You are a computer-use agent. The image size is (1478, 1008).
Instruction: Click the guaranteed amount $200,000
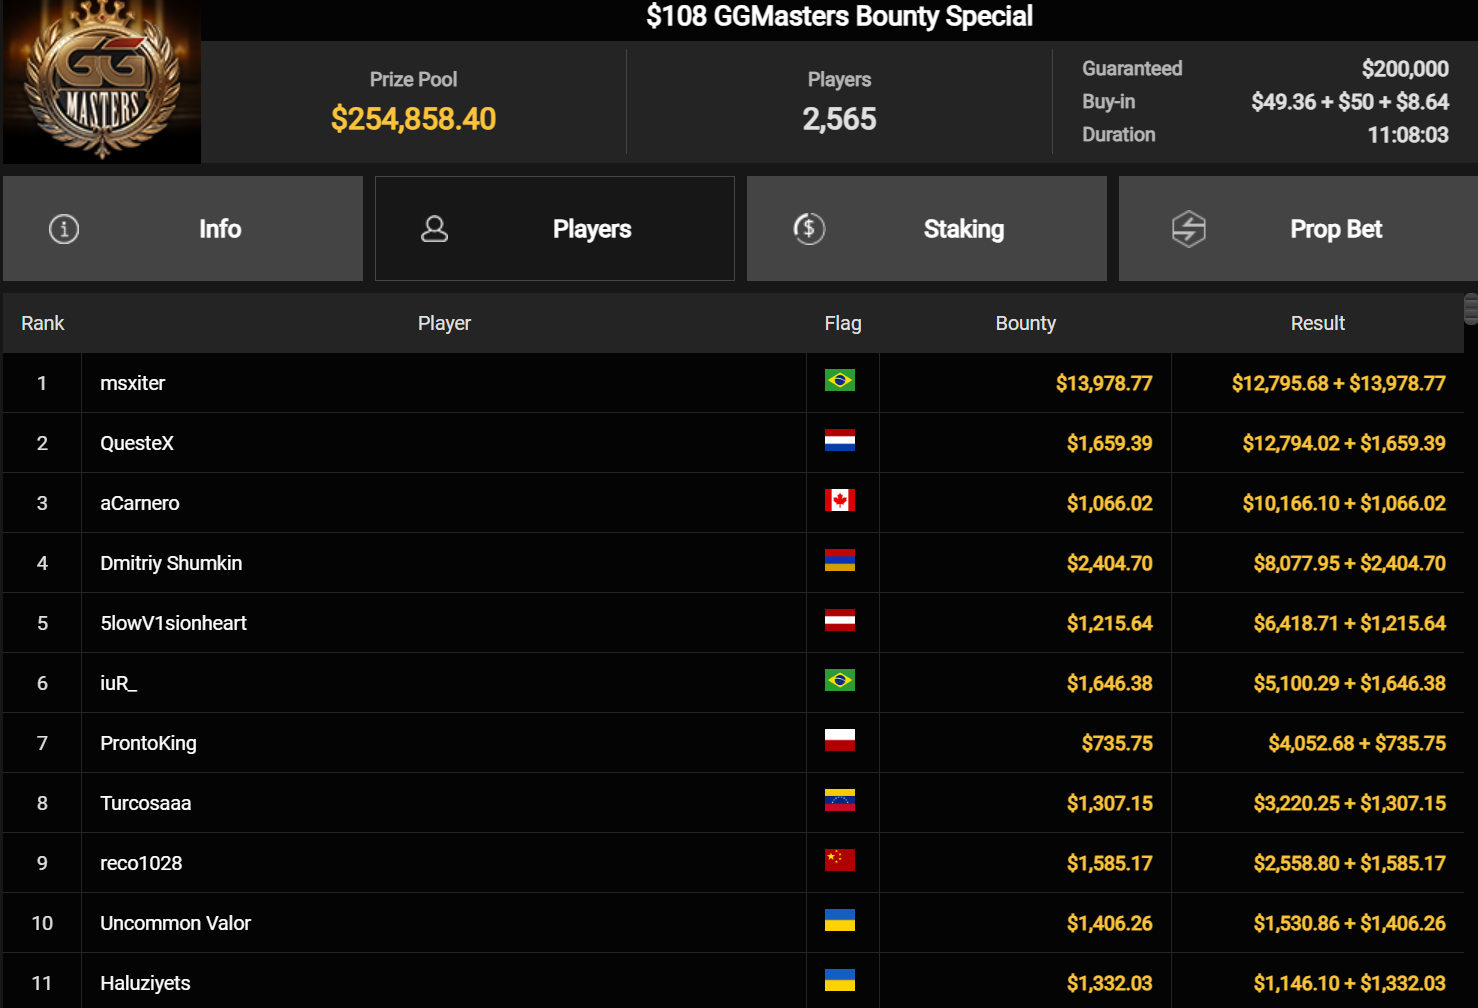click(1405, 68)
